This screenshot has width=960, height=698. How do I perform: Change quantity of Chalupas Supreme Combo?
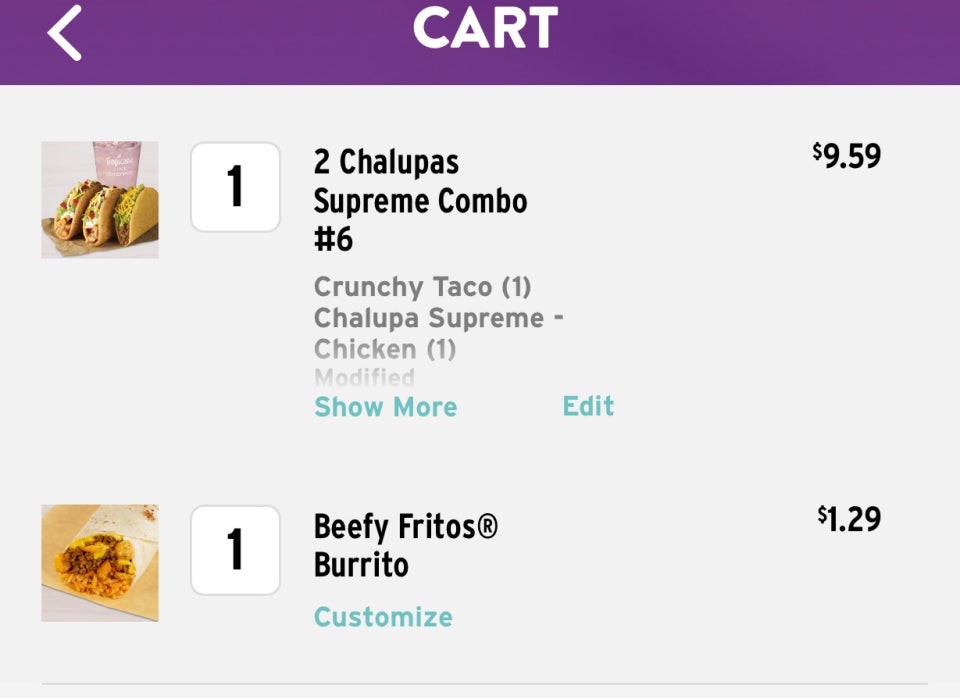click(235, 187)
